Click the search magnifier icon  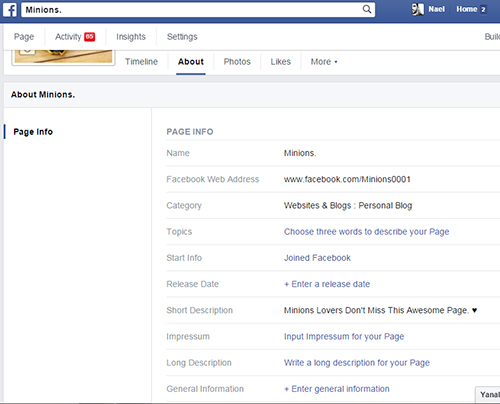[x=367, y=9]
